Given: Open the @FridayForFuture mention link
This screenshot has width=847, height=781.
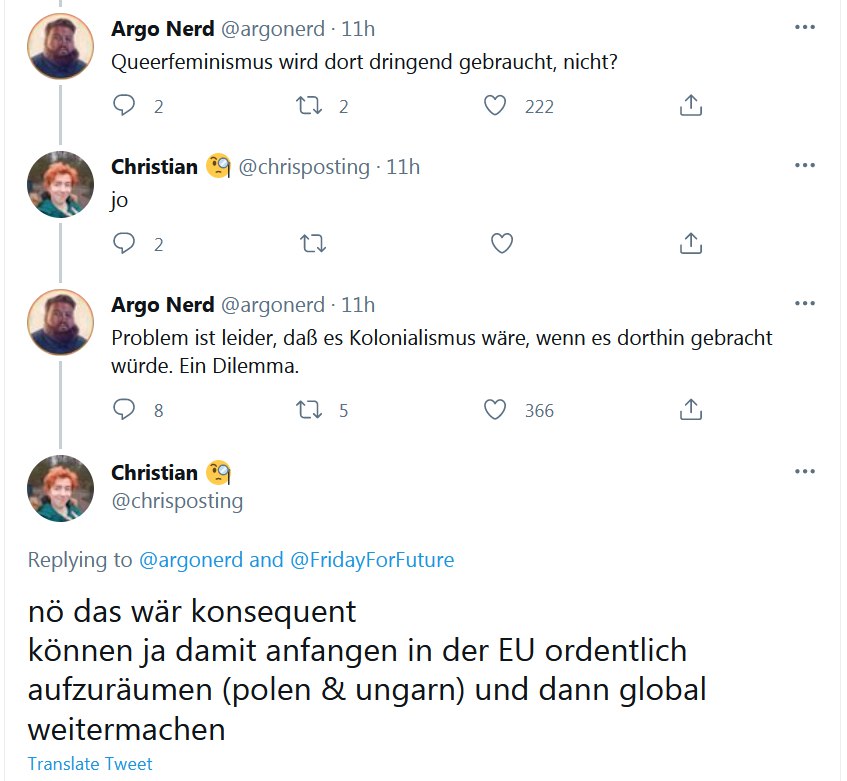Looking at the screenshot, I should 372,560.
